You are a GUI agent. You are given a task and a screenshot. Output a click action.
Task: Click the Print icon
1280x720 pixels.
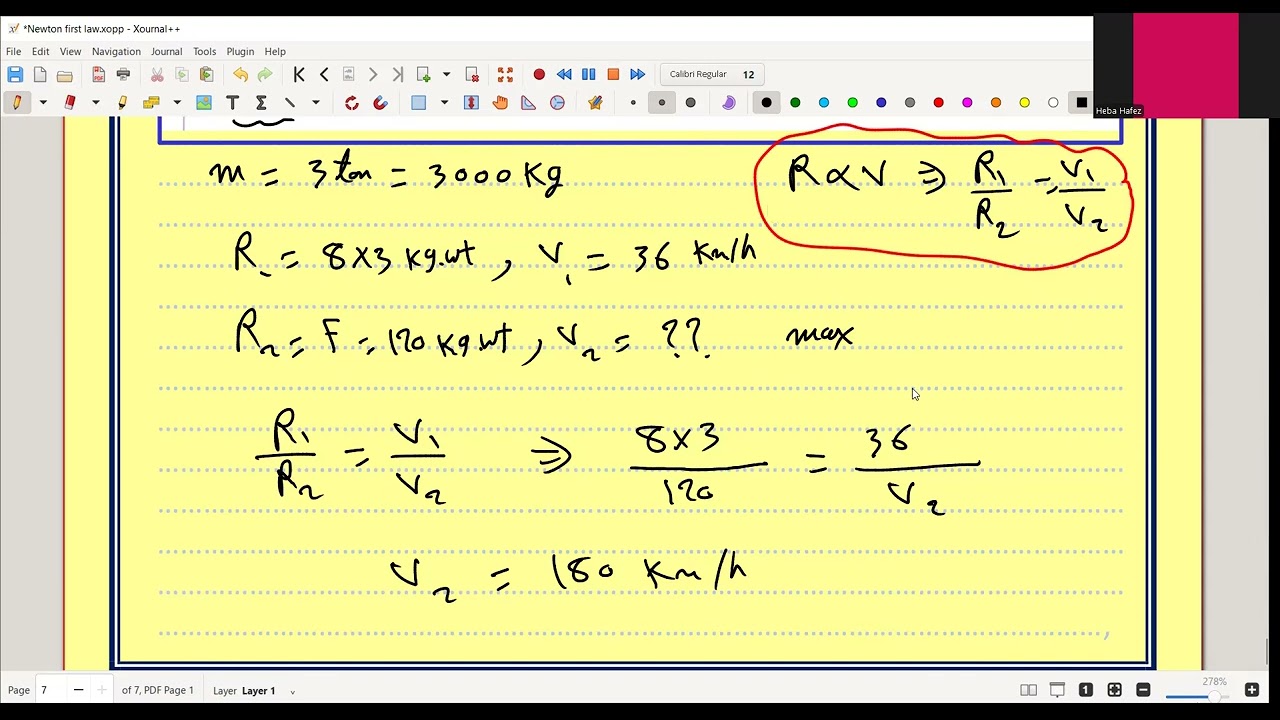(123, 74)
